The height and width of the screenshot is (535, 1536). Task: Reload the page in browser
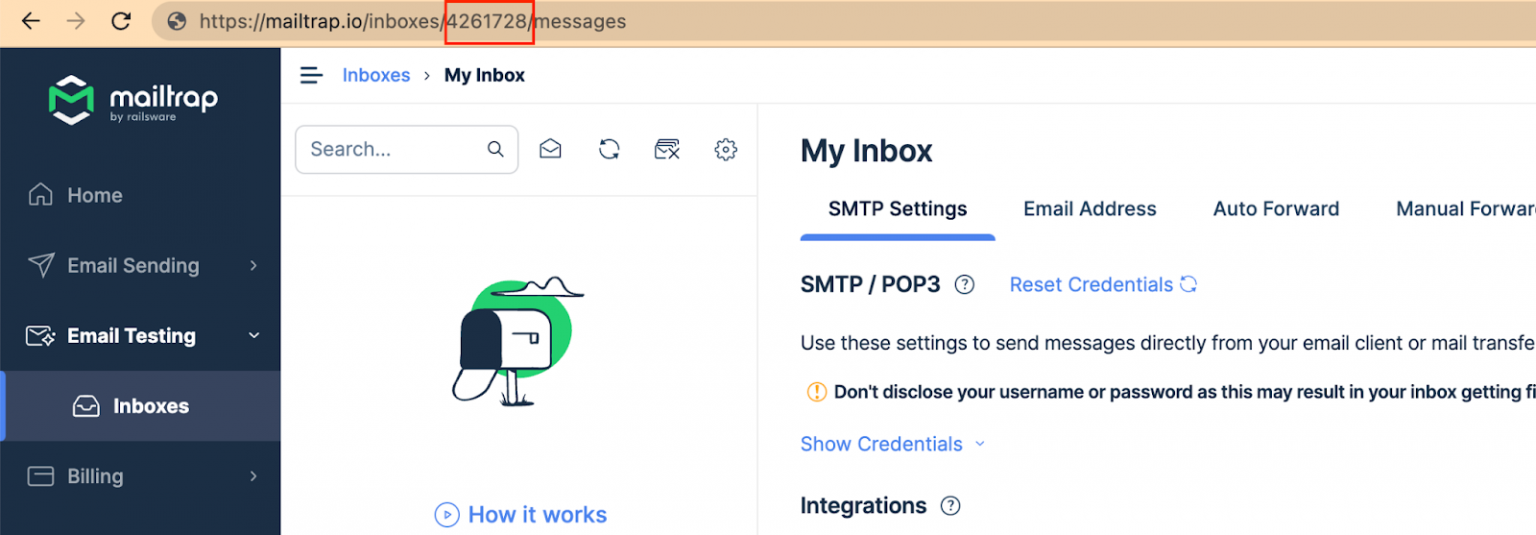(121, 21)
